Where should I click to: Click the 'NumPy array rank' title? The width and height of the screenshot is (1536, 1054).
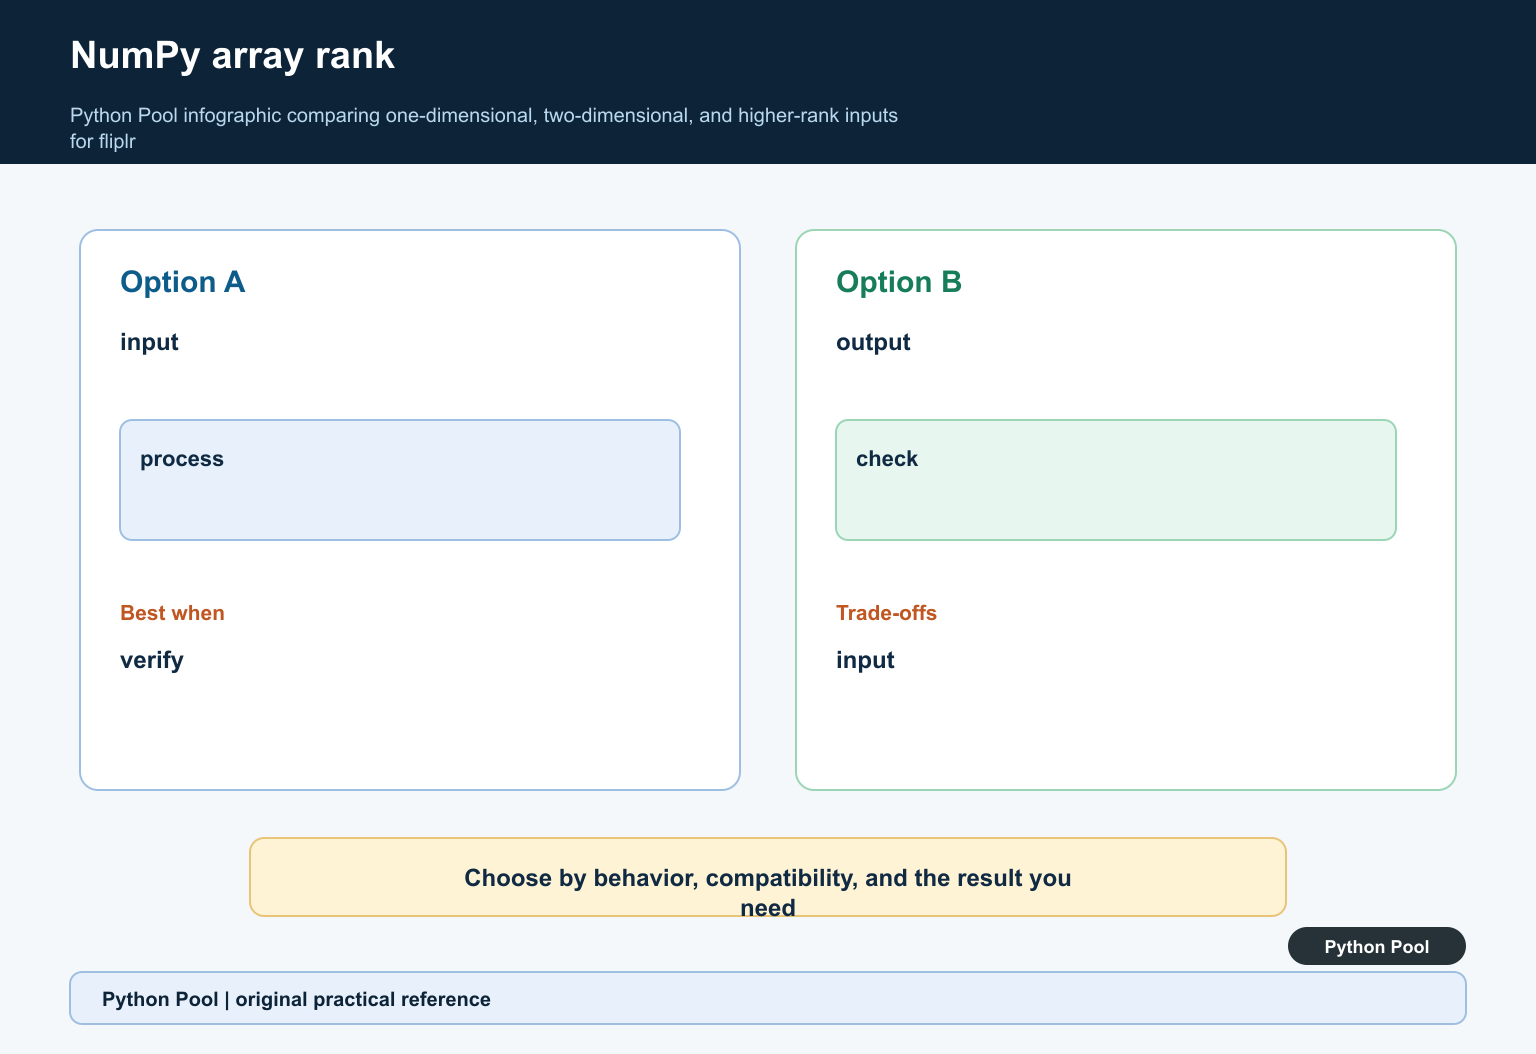tap(232, 56)
